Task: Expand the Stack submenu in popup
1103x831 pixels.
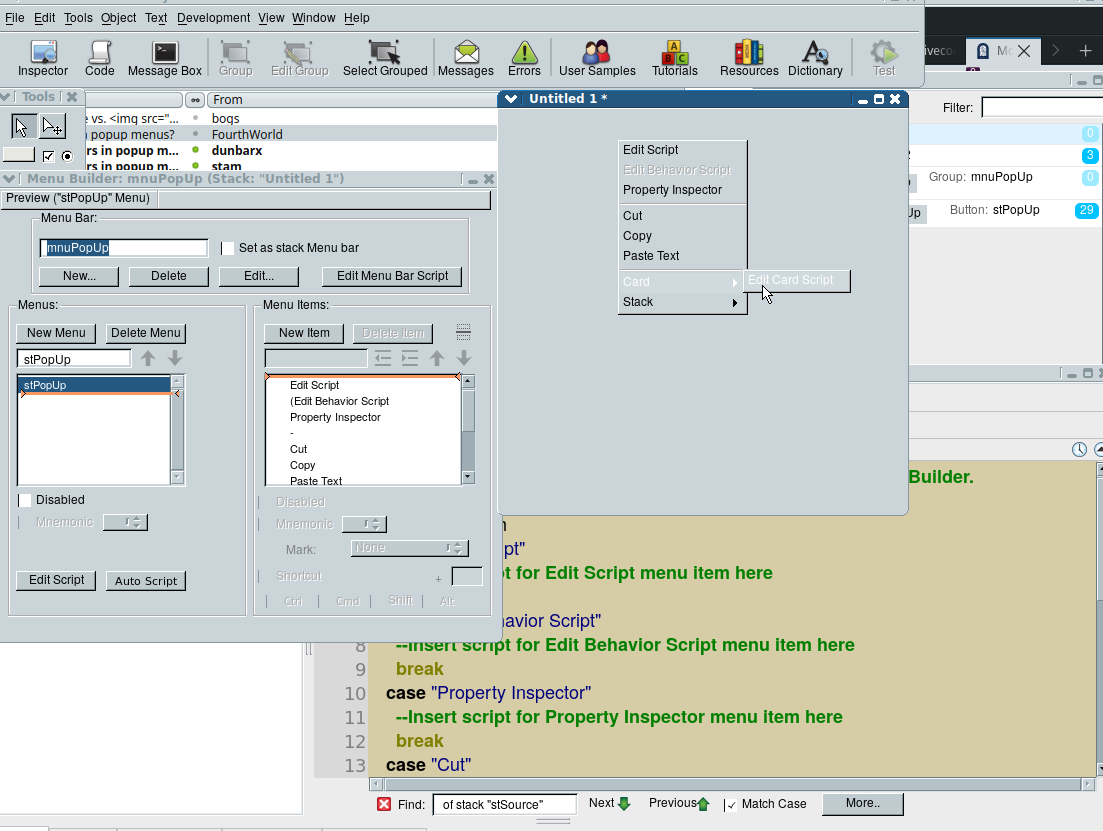Action: (x=681, y=302)
